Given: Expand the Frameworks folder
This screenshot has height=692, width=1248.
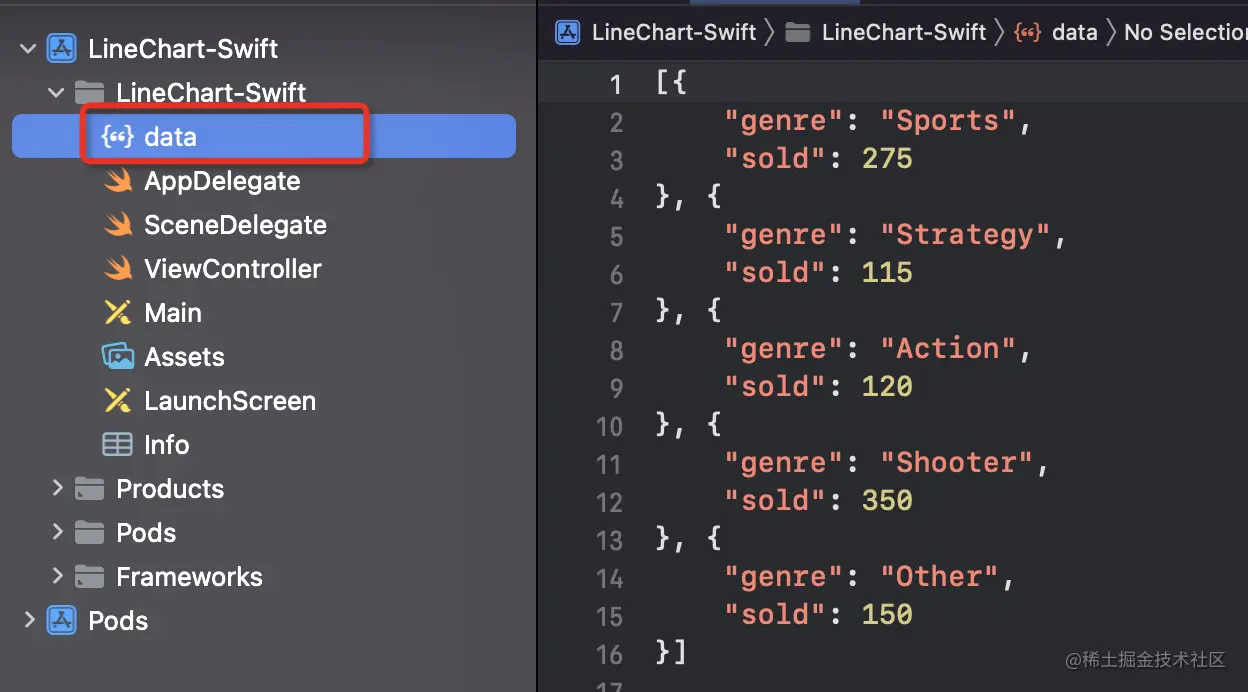Looking at the screenshot, I should (57, 576).
